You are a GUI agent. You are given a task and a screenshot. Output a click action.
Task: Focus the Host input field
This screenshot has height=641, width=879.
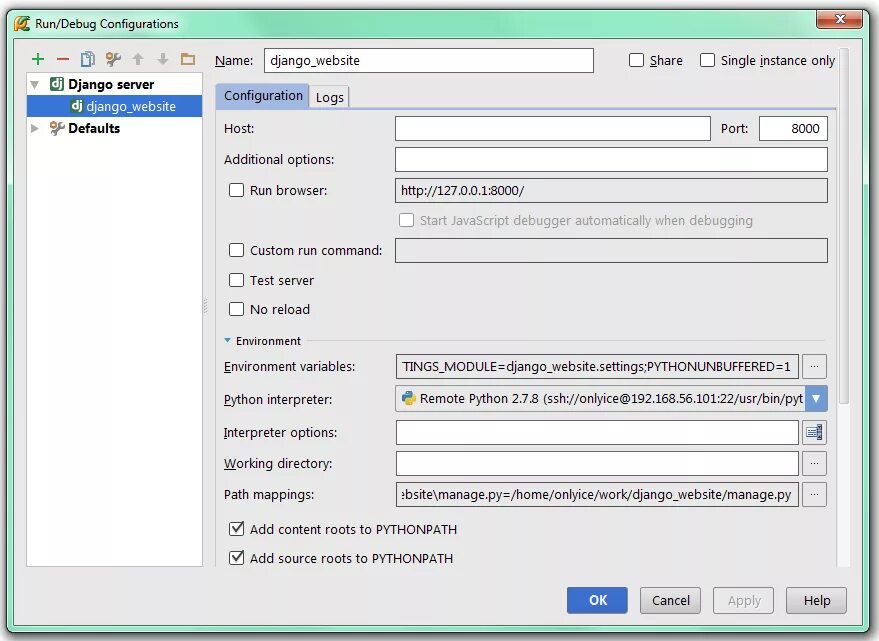pyautogui.click(x=553, y=128)
